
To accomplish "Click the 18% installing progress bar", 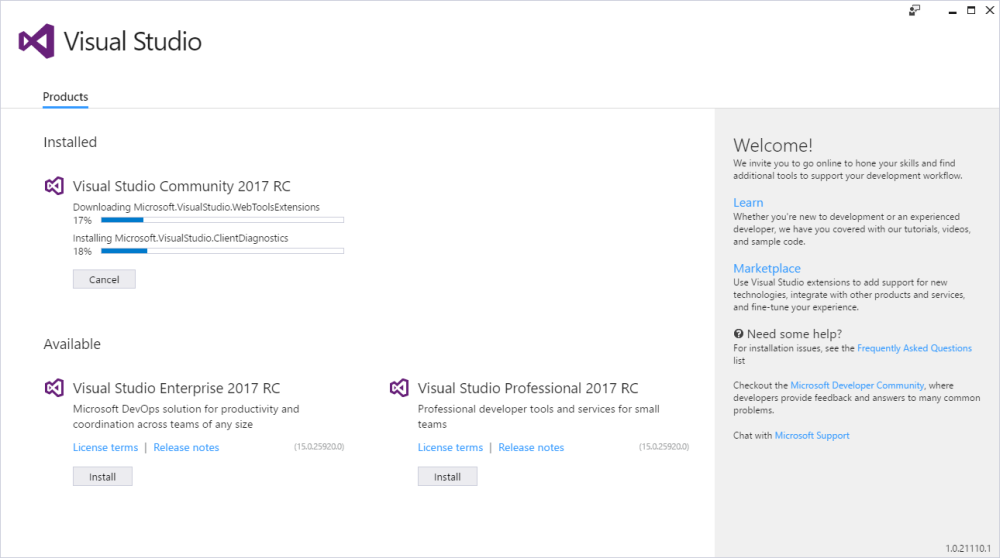I will pos(223,251).
